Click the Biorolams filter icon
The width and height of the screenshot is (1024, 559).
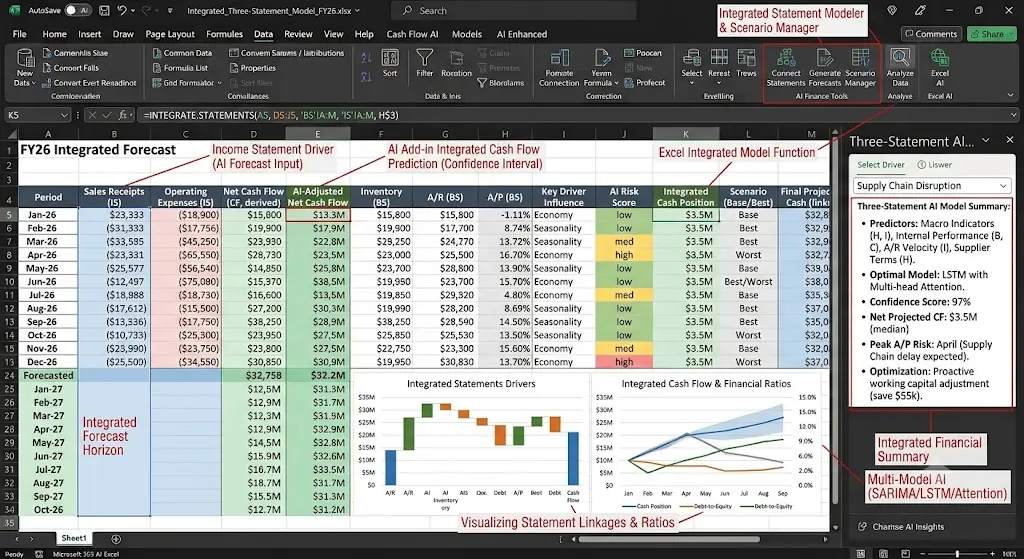coord(482,83)
